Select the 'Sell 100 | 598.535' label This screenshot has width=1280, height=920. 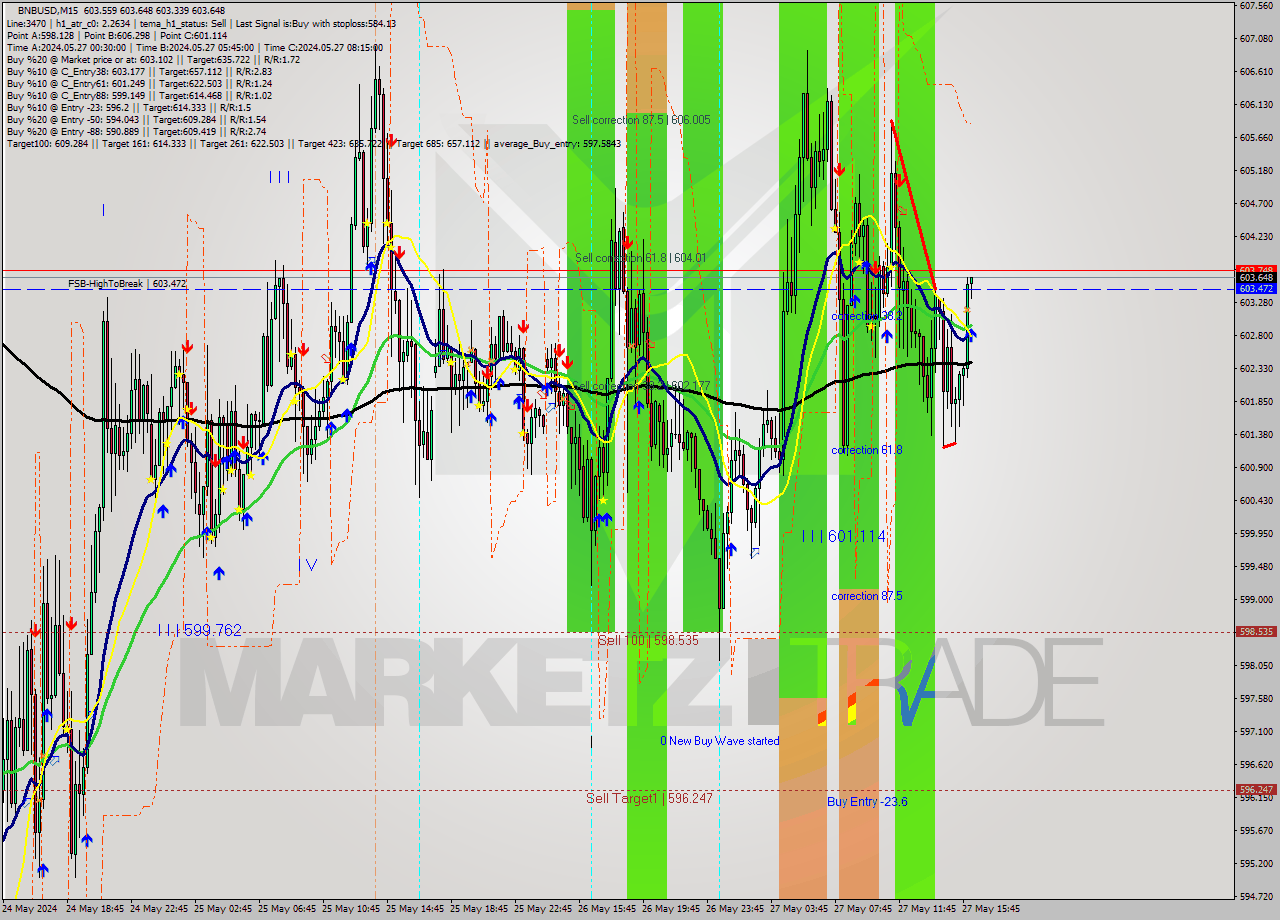pos(648,640)
